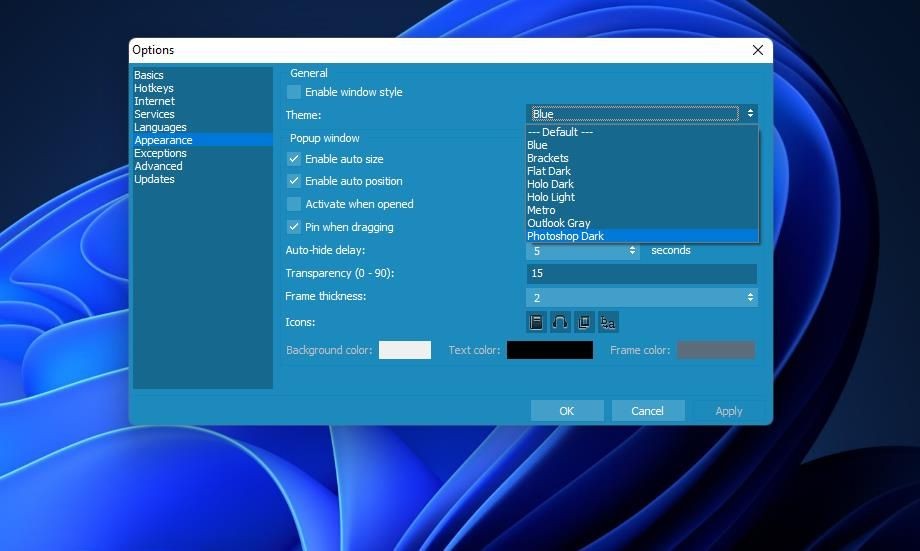Switch to Services category

[x=202, y=114]
